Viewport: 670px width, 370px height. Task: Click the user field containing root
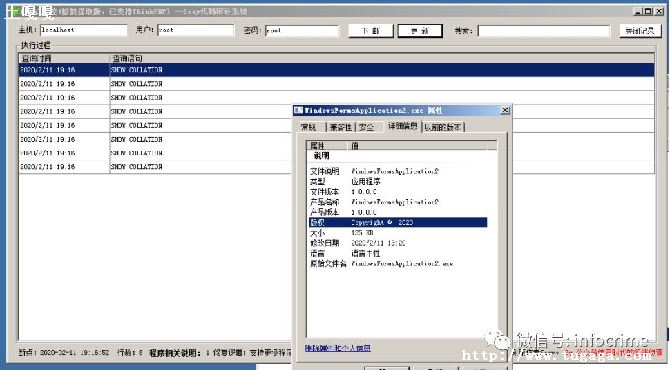(x=196, y=30)
